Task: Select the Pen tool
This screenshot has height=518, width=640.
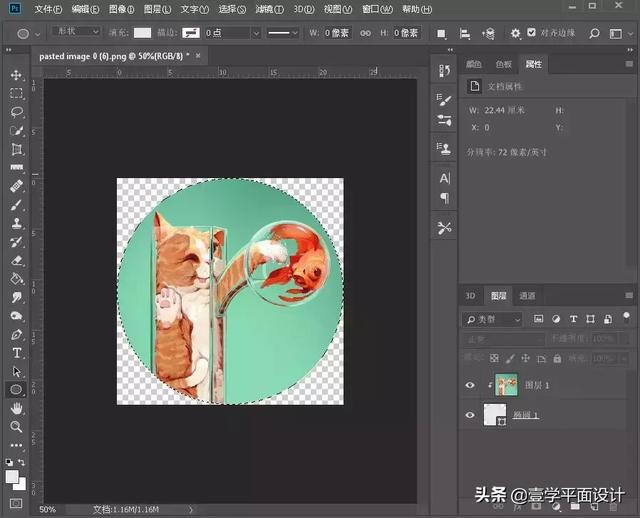Action: tap(16, 335)
